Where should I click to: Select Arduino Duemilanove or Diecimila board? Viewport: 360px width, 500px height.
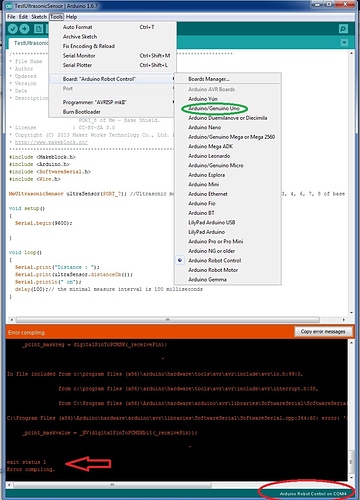coord(228,118)
